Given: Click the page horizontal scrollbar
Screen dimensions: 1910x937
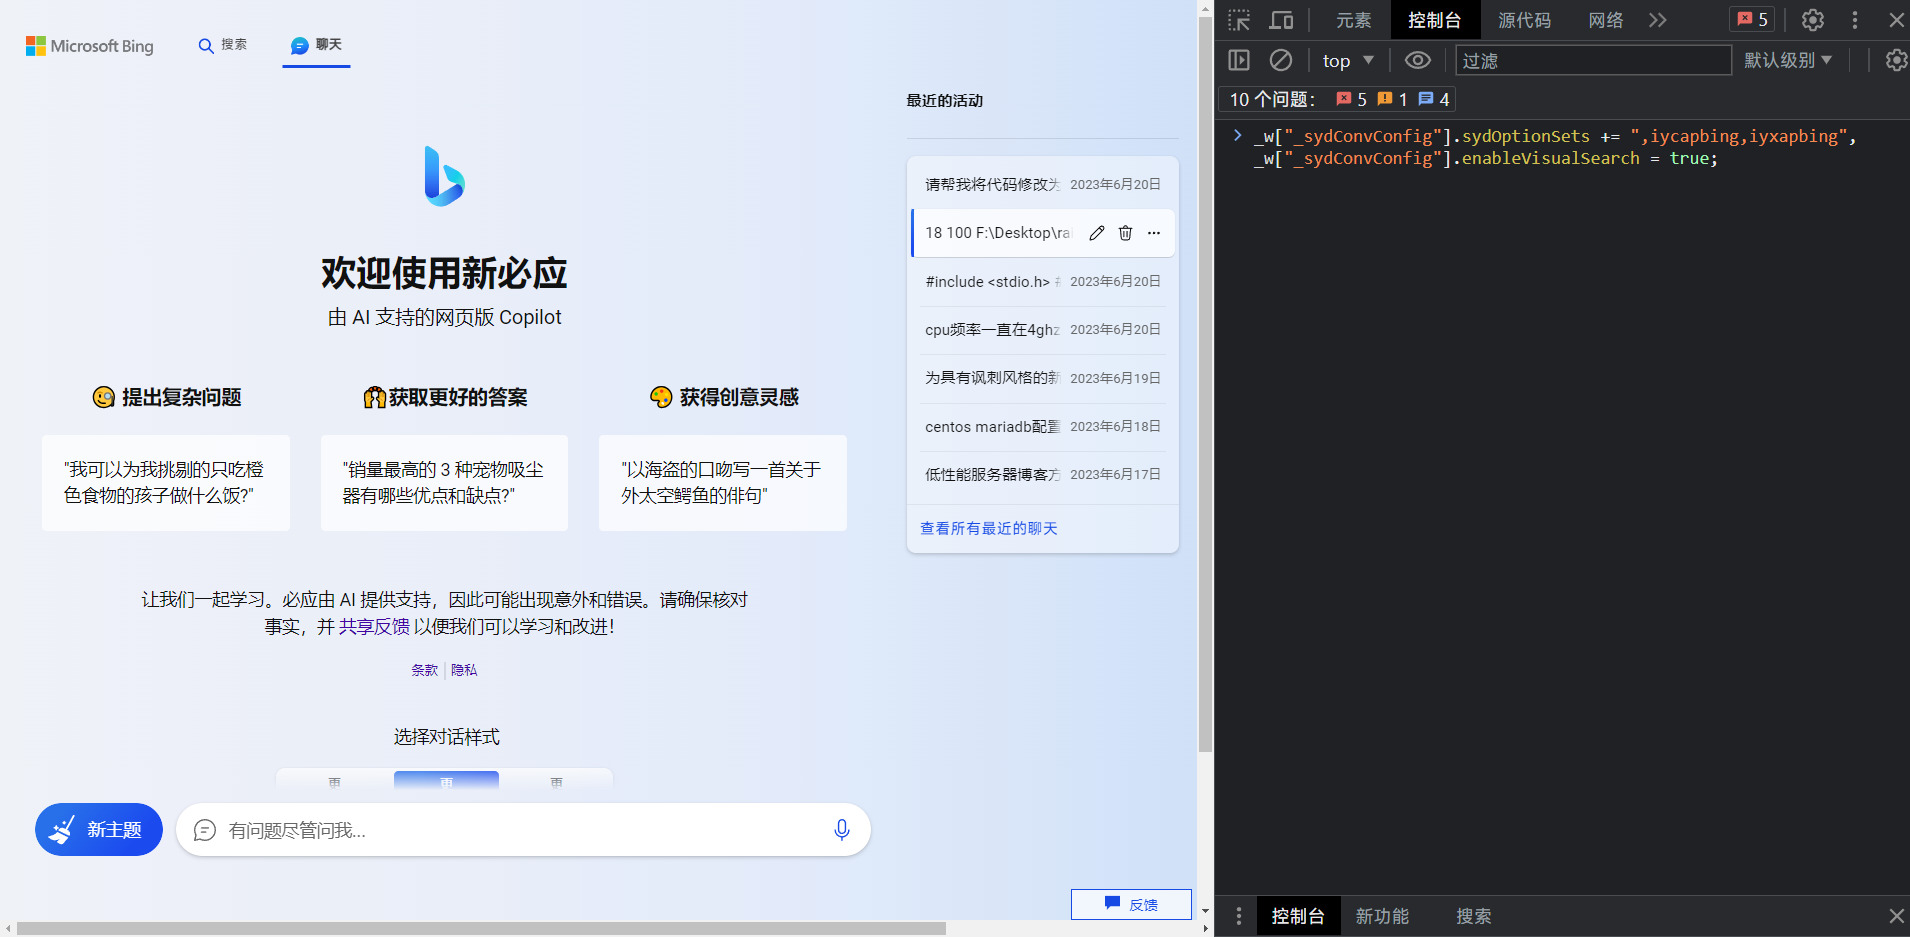Looking at the screenshot, I should point(480,928).
